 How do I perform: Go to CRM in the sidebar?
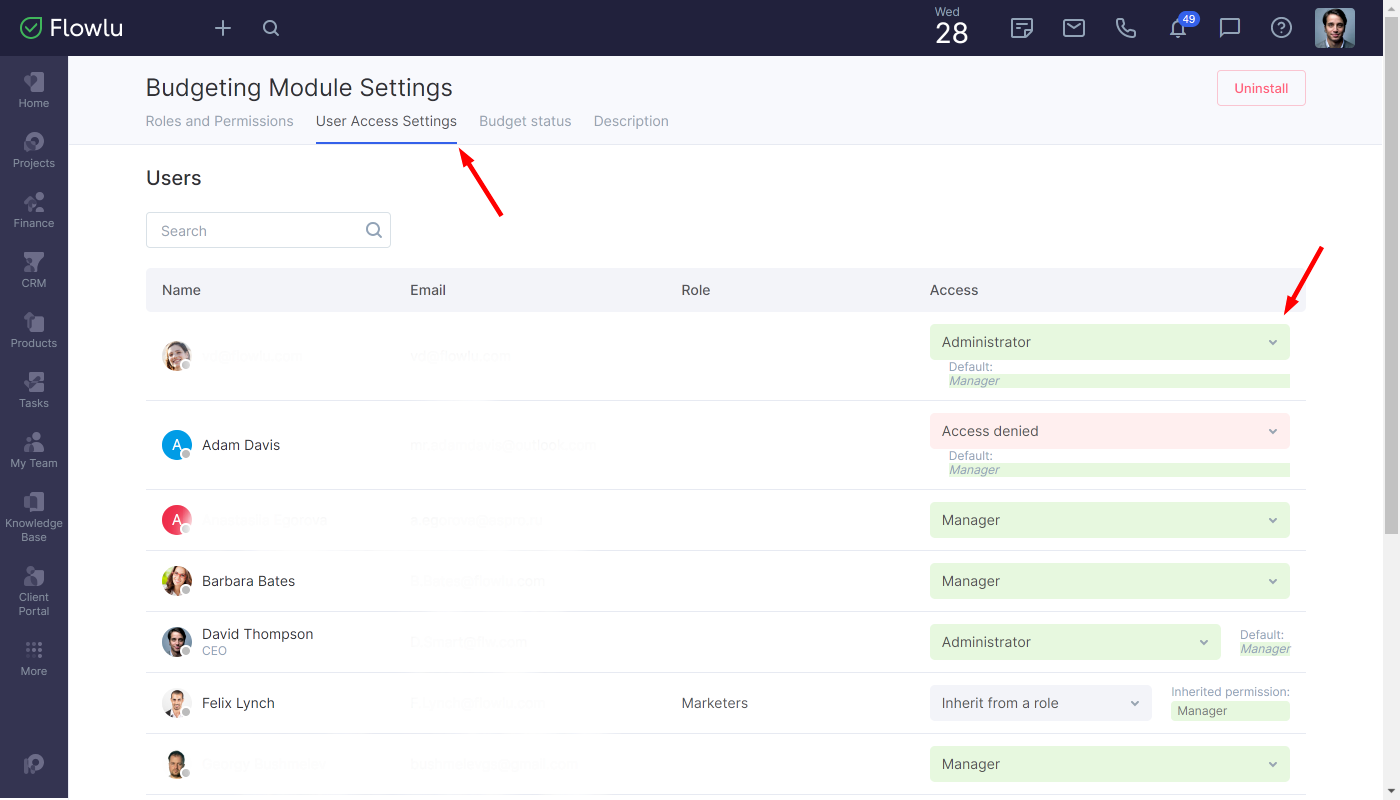(34, 270)
